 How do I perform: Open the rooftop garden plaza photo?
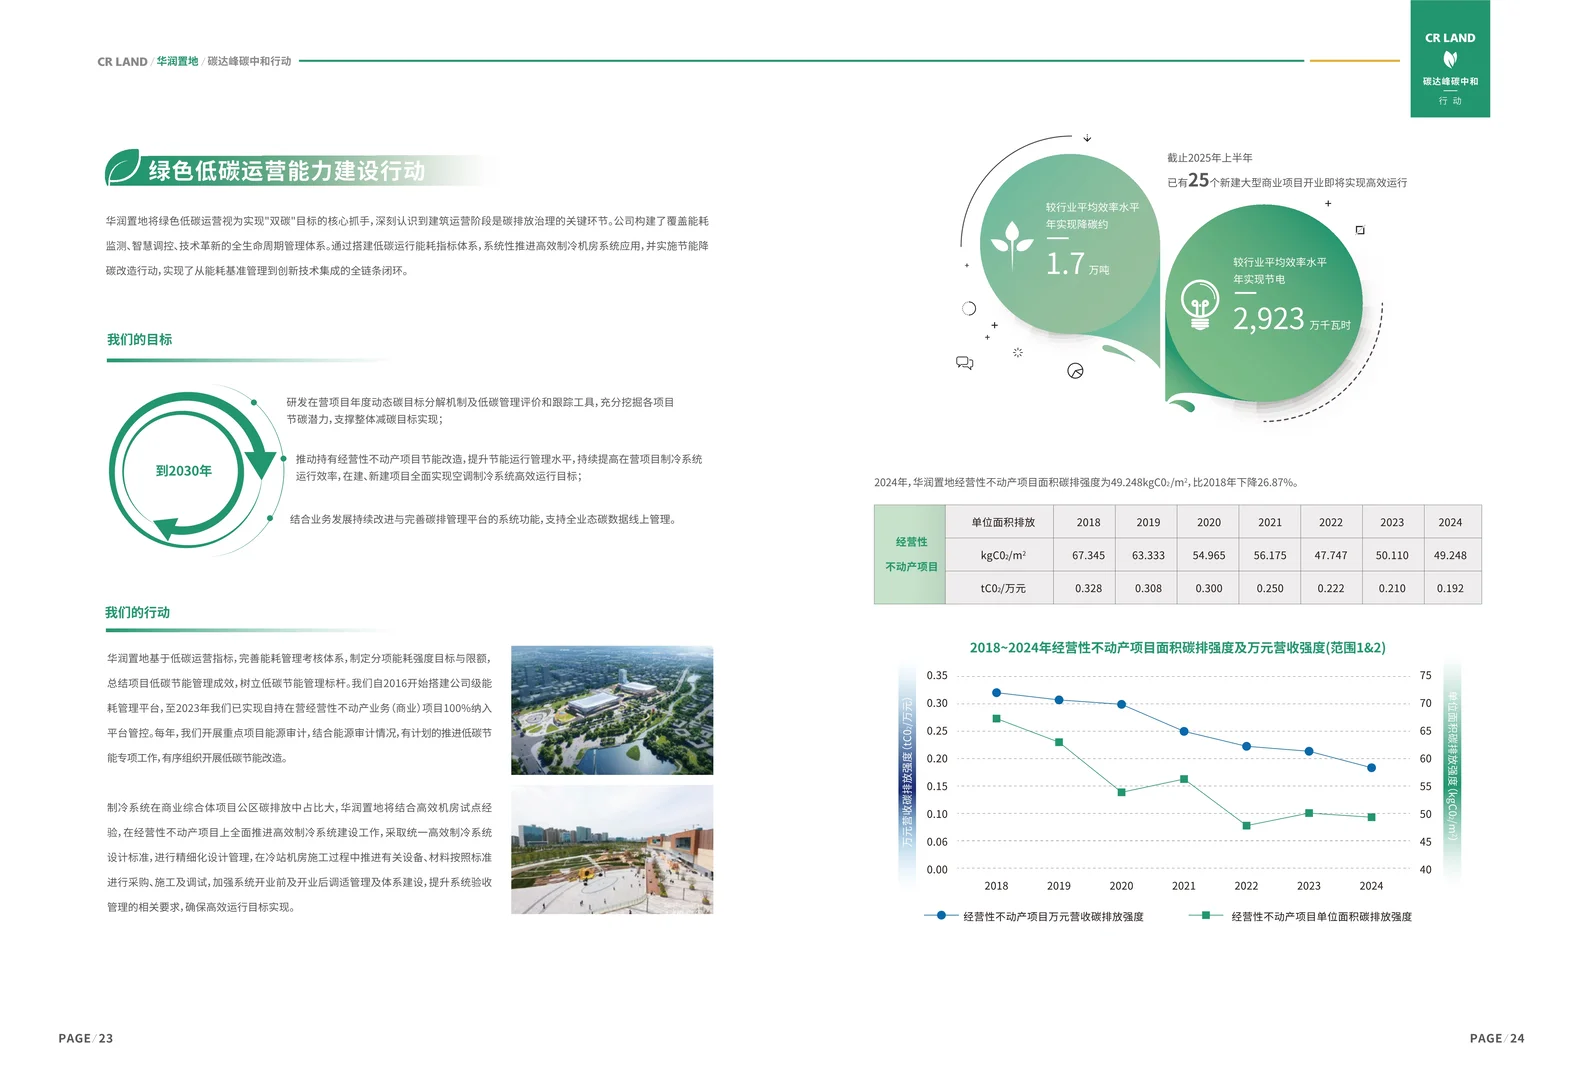click(612, 849)
